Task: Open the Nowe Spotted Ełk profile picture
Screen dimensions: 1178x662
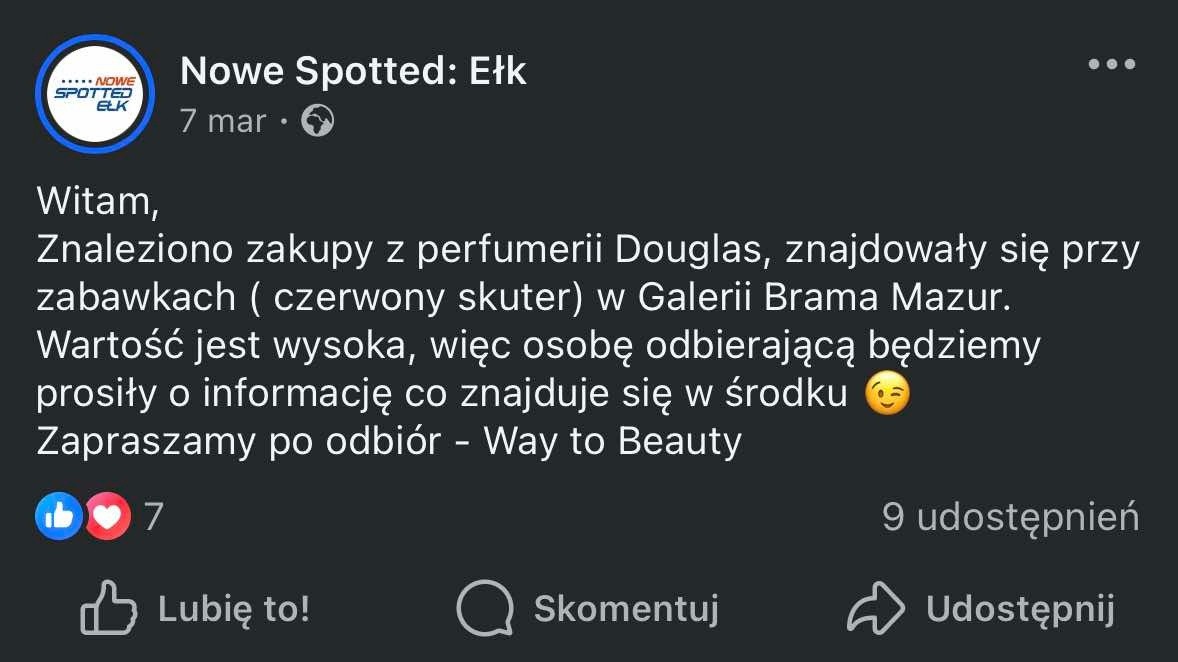Action: tap(95, 94)
